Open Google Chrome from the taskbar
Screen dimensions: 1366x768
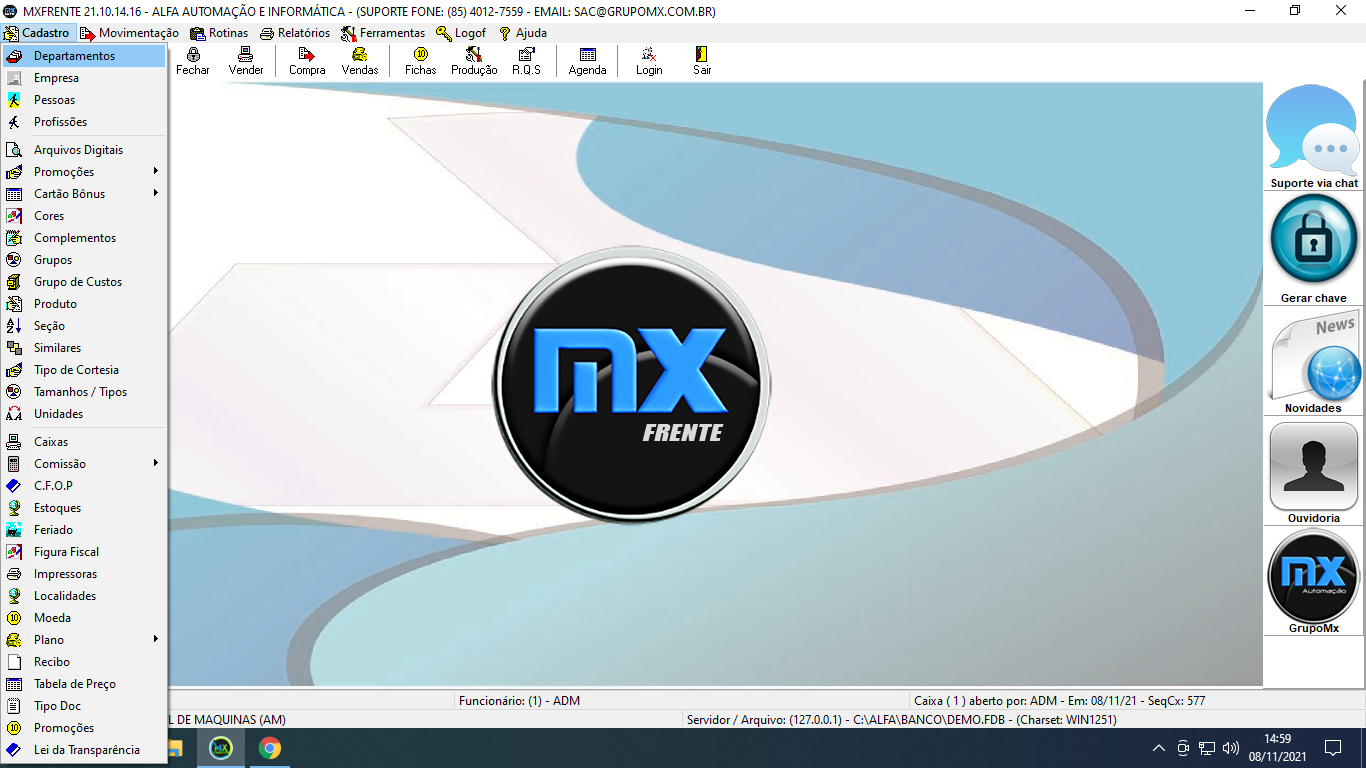pos(269,748)
